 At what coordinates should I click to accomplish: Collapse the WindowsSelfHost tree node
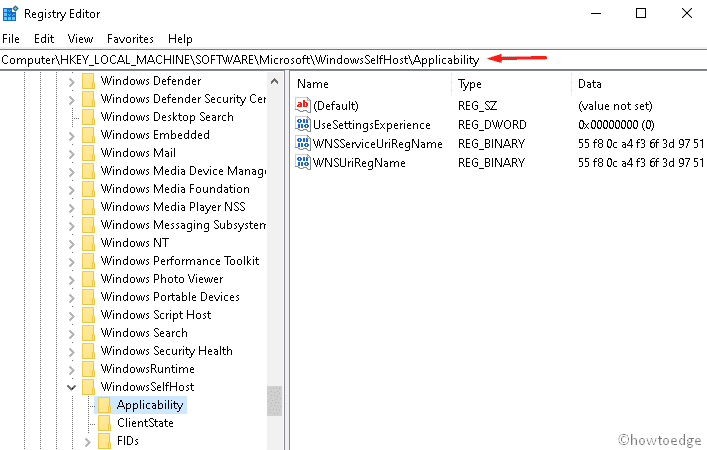tap(71, 387)
